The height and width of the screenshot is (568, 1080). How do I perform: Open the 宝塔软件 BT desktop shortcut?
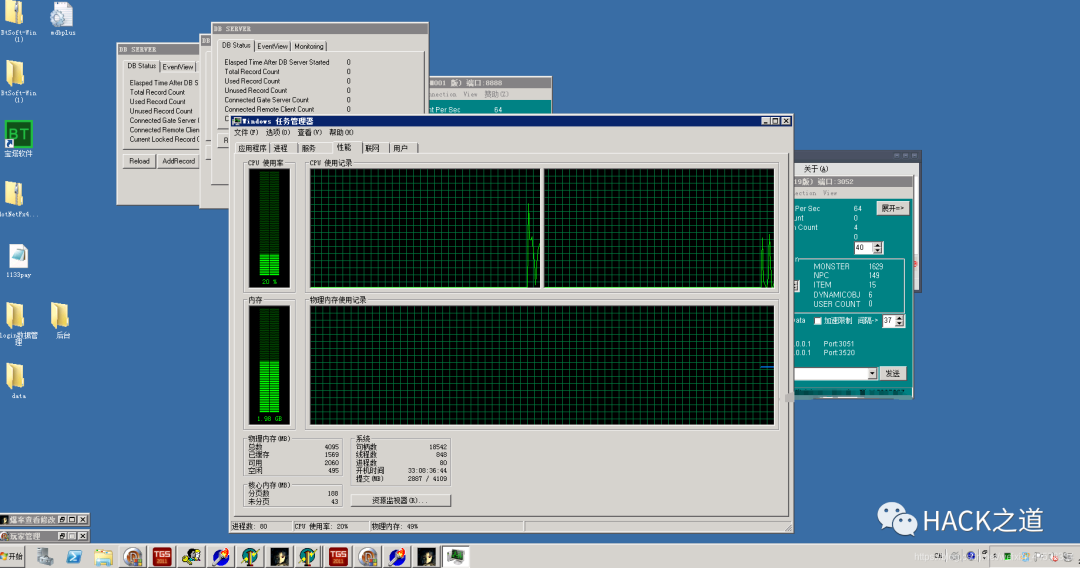click(19, 139)
